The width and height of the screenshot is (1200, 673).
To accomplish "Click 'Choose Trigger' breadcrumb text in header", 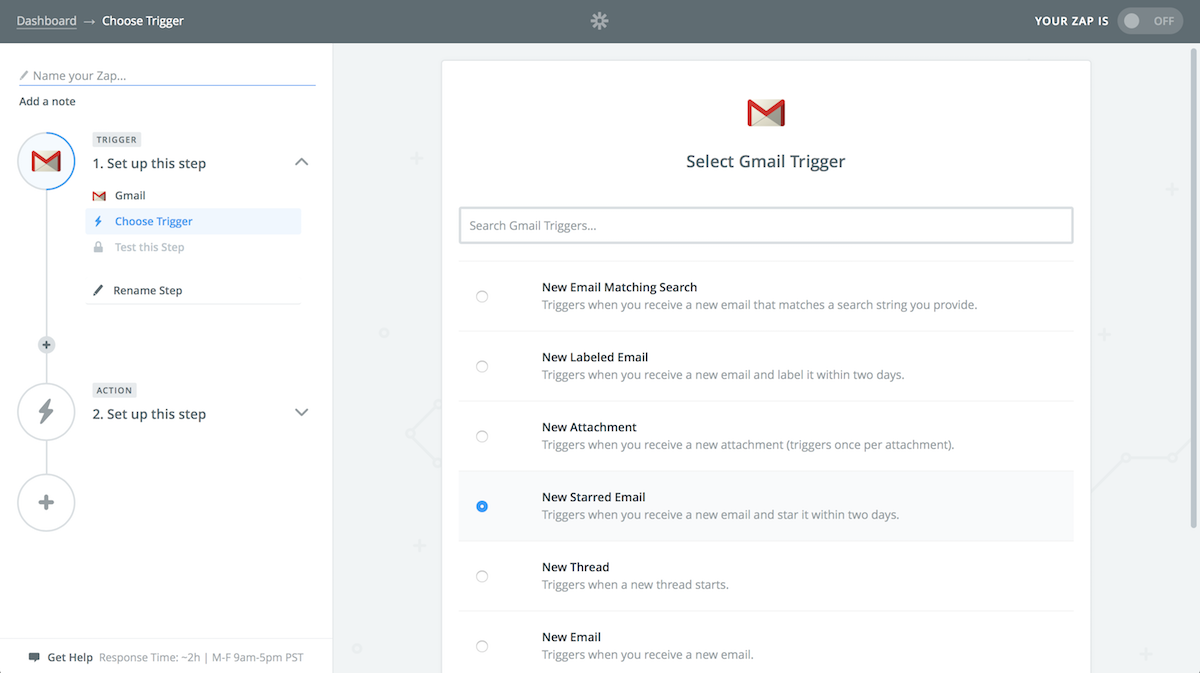I will (143, 20).
